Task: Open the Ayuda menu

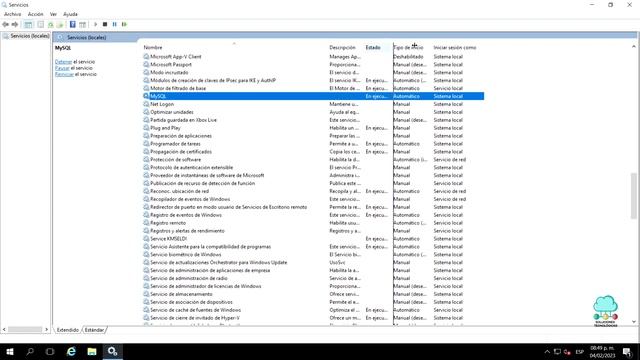Action: [70, 14]
